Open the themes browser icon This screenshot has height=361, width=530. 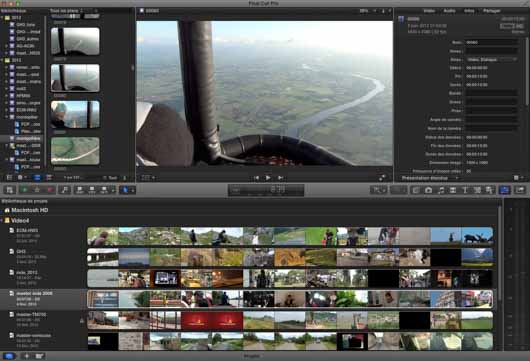click(x=489, y=190)
